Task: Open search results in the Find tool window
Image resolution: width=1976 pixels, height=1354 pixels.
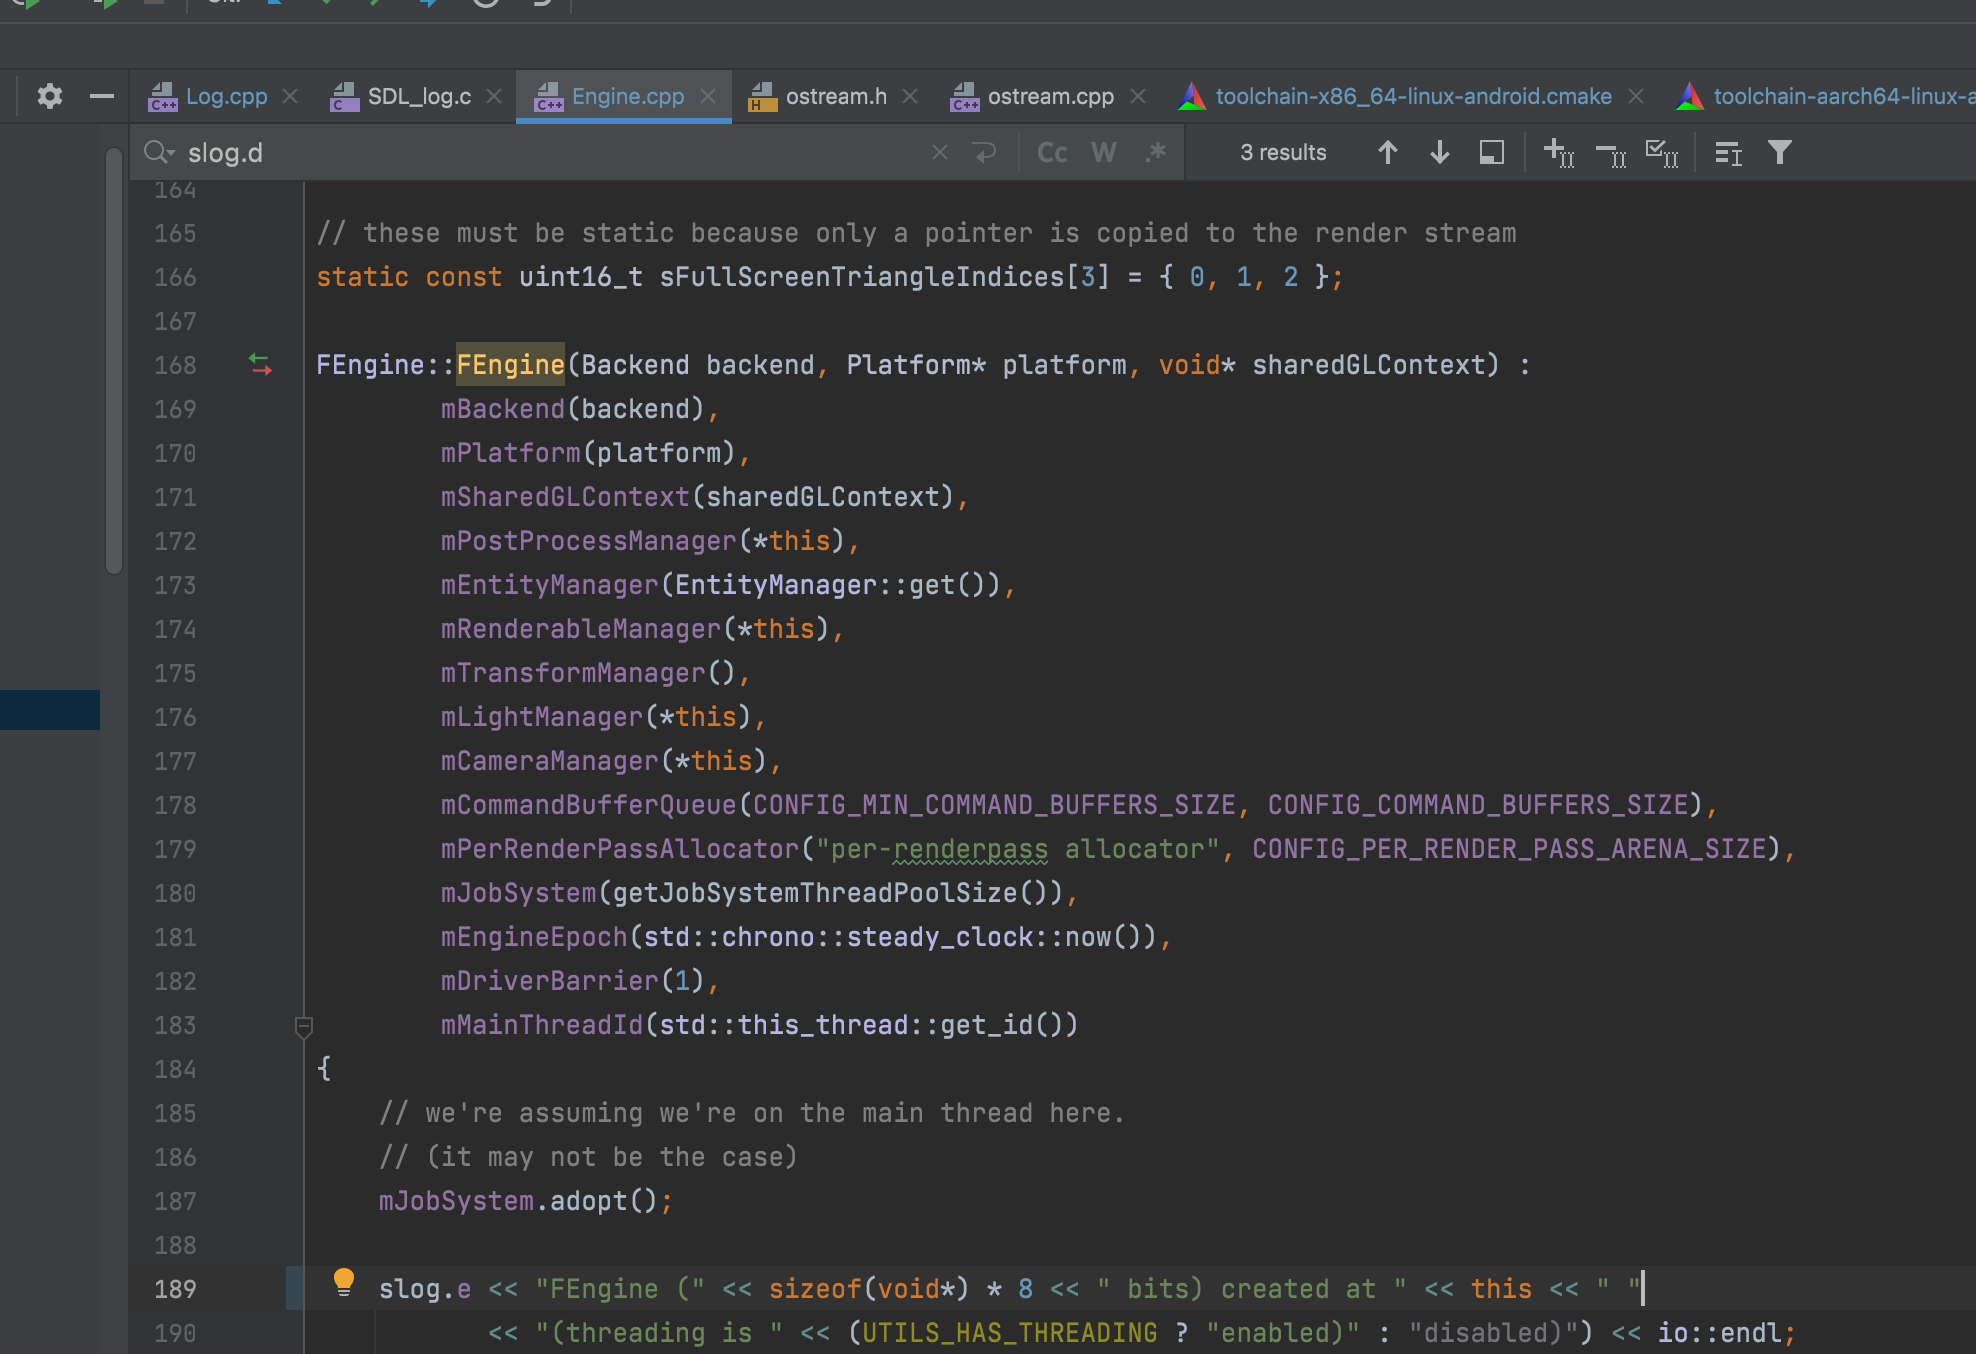Action: pyautogui.click(x=1491, y=152)
